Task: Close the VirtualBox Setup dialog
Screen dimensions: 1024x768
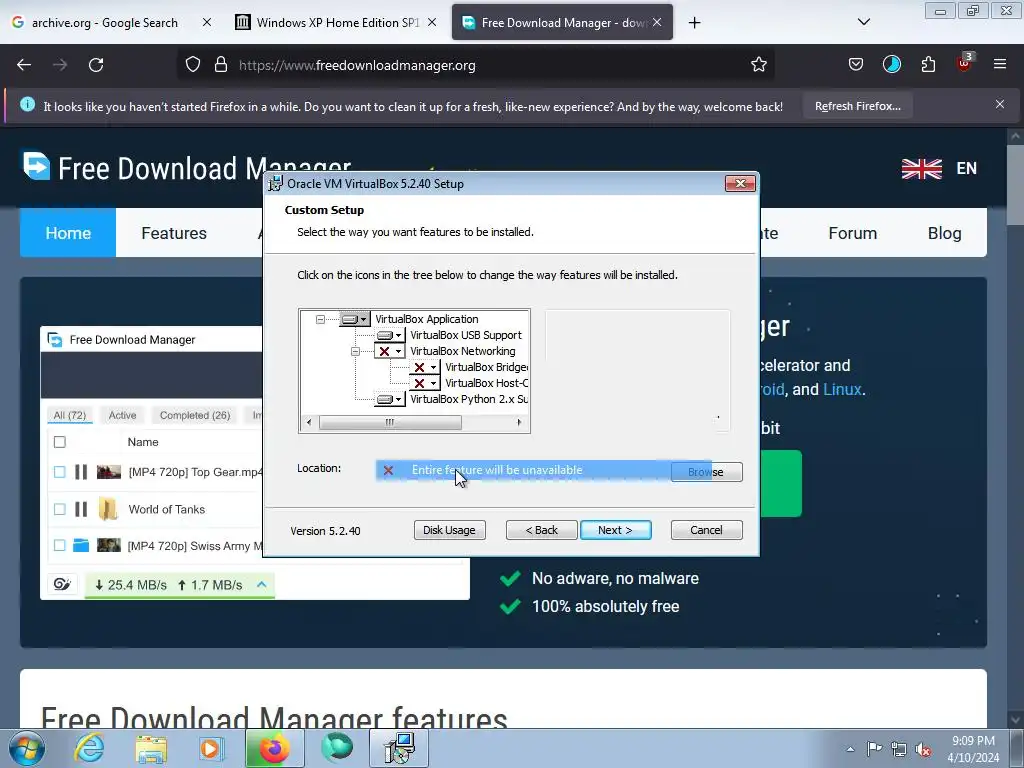Action: 740,184
